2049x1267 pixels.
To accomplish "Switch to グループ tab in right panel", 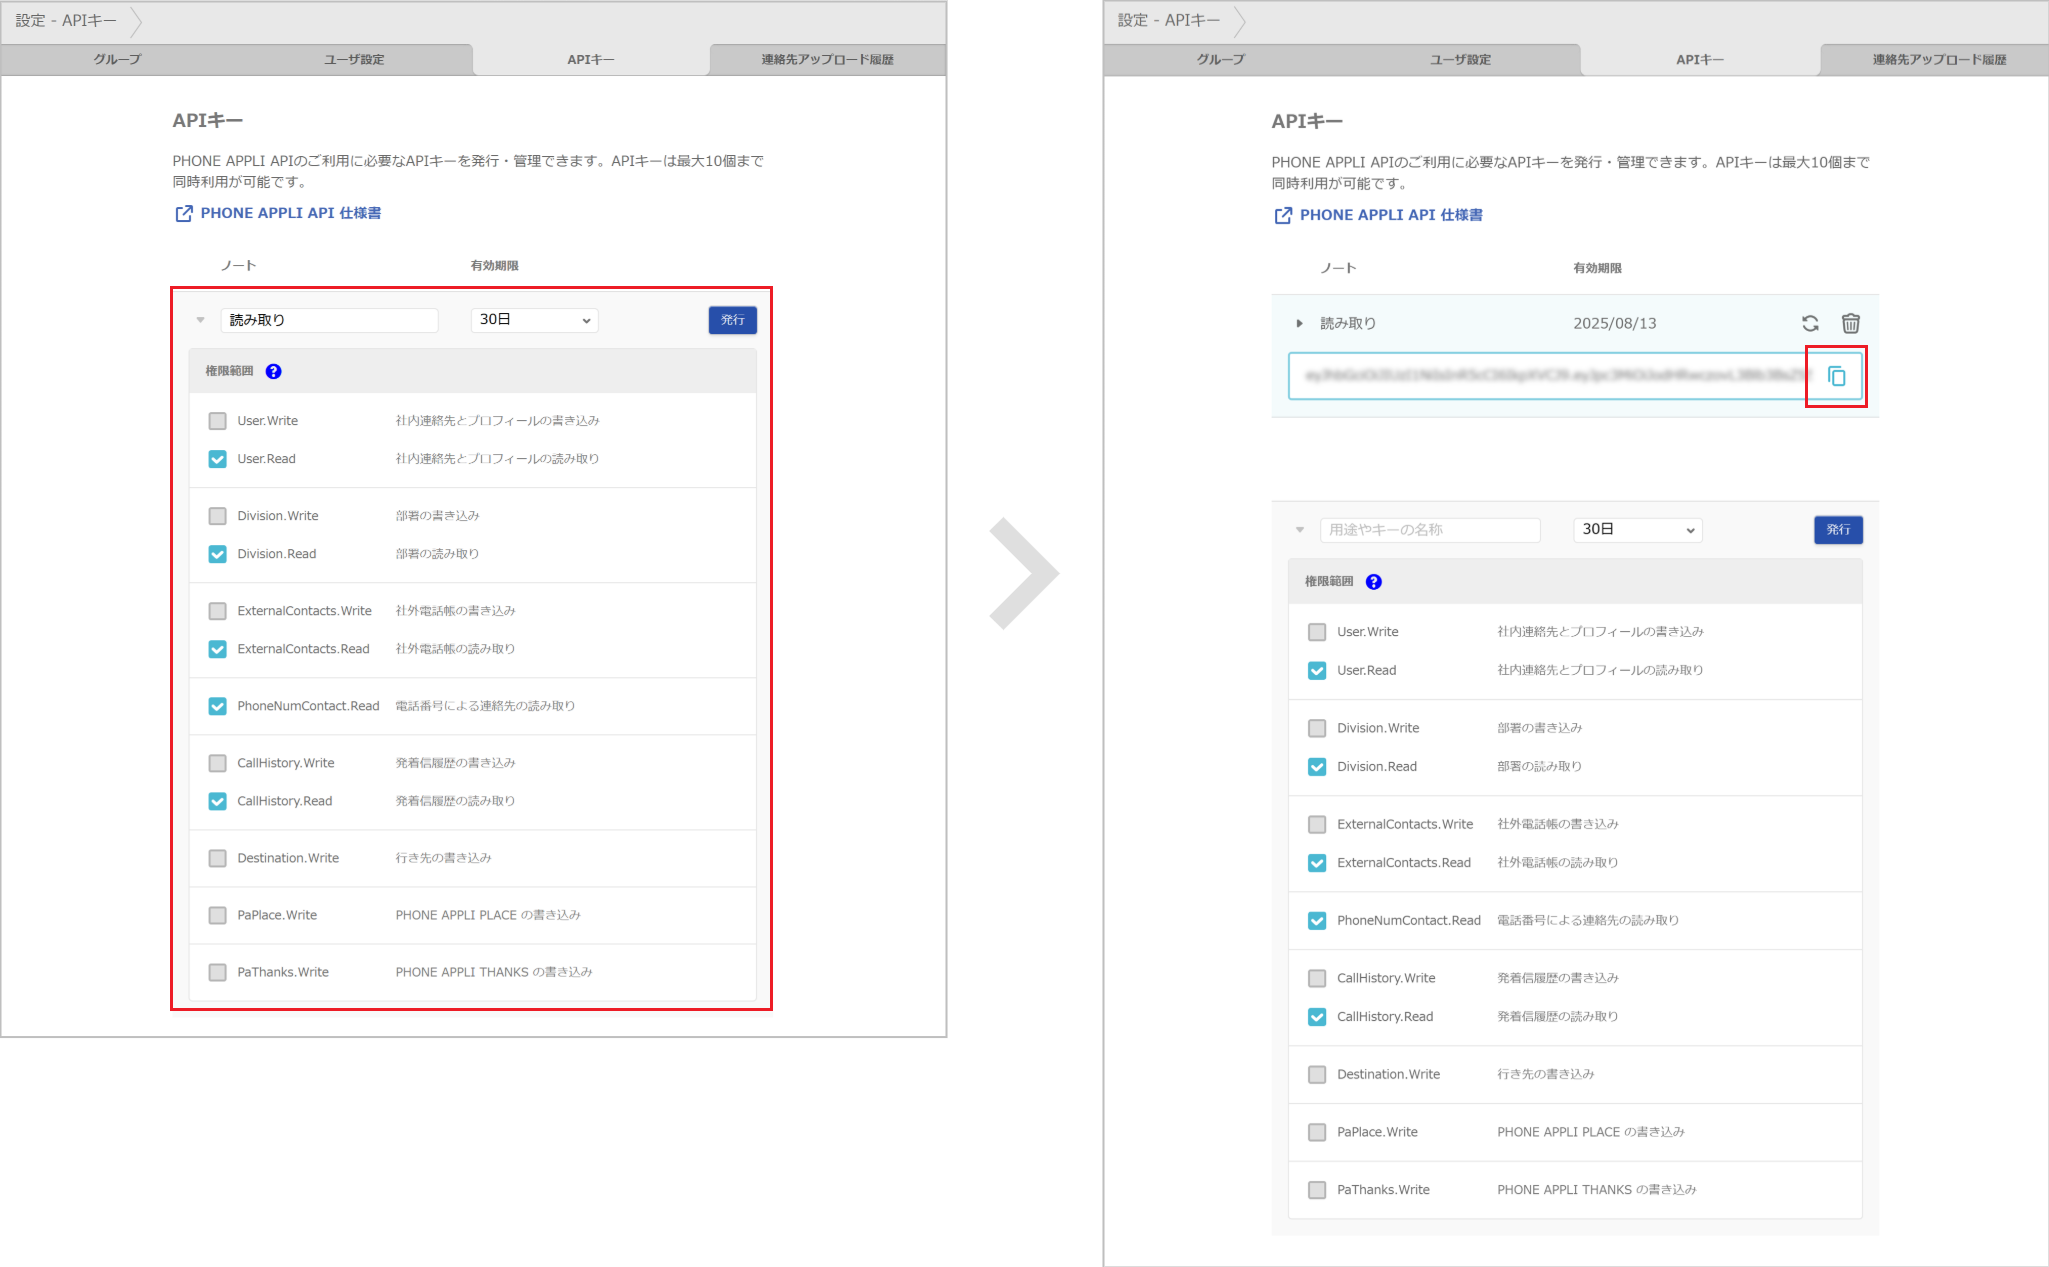I will coord(1221,60).
